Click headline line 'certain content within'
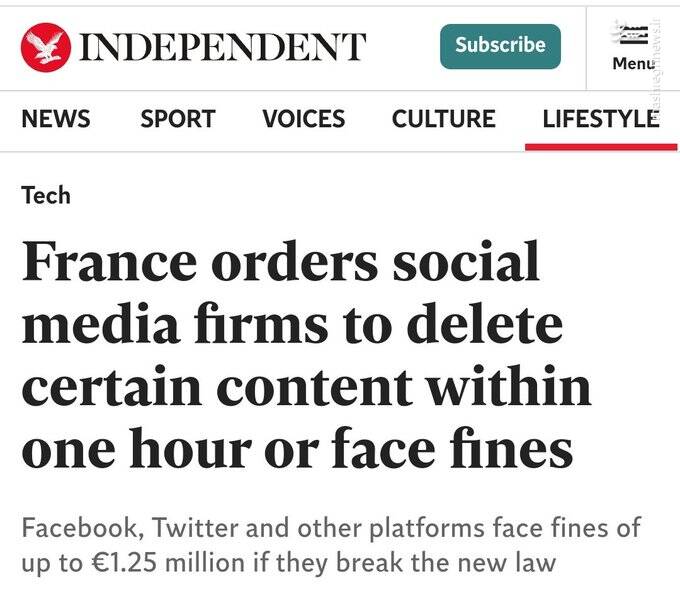 point(306,388)
